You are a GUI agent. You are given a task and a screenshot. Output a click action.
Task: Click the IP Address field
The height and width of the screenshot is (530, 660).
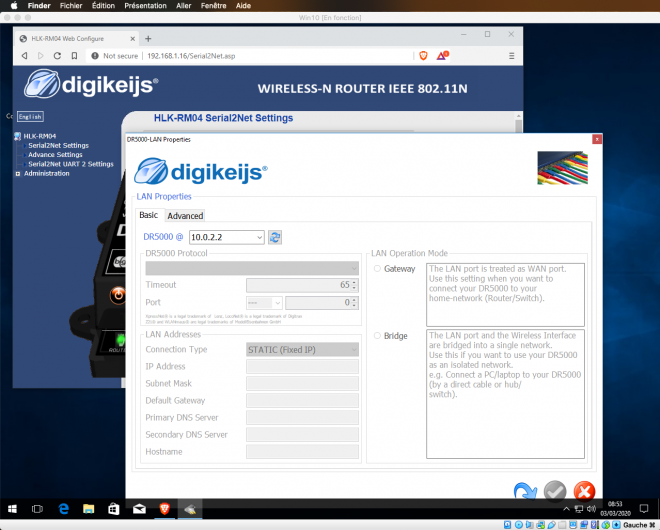[x=302, y=367]
